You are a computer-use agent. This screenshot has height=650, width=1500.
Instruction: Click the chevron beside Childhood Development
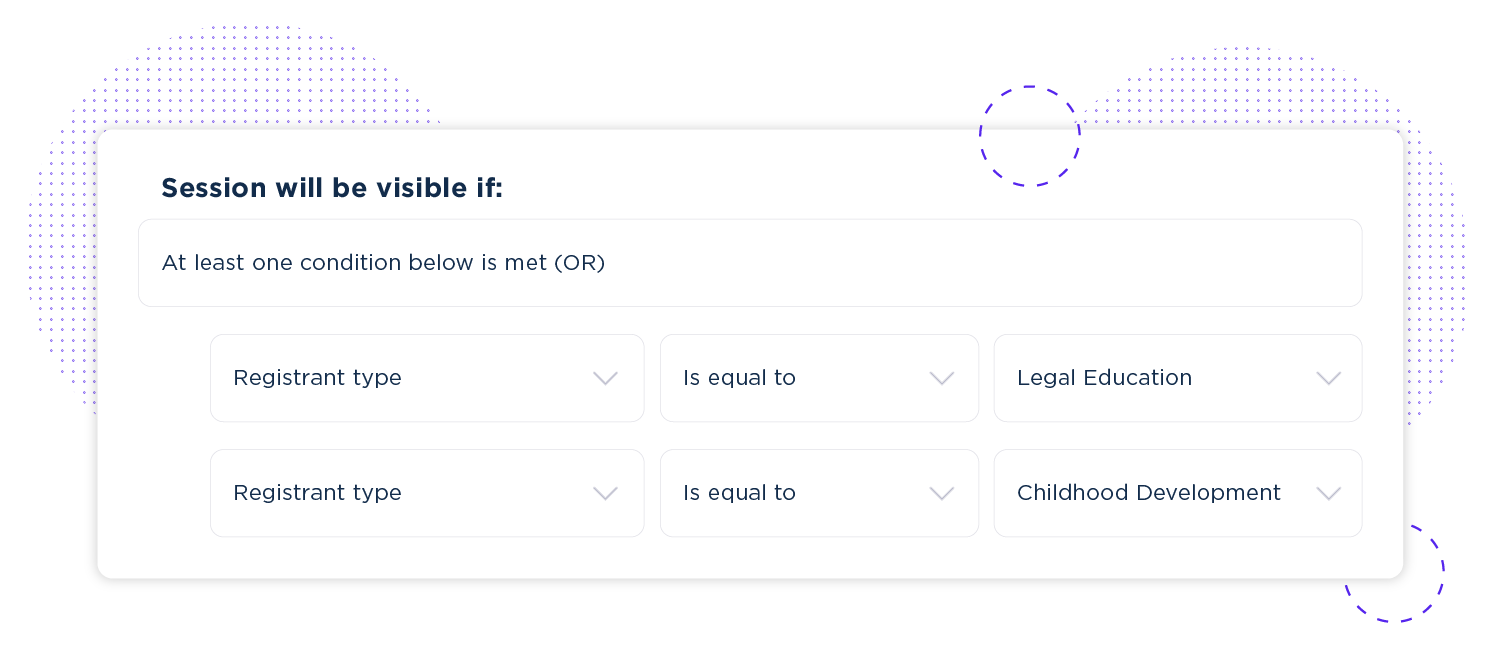[1329, 493]
